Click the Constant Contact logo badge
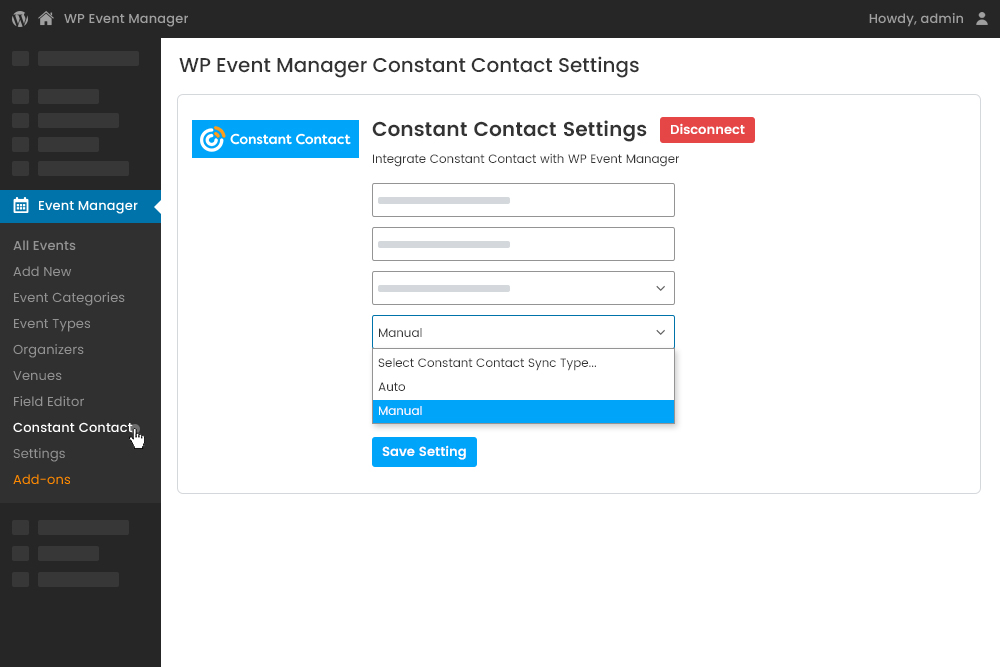This screenshot has height=667, width=1000. coord(275,139)
